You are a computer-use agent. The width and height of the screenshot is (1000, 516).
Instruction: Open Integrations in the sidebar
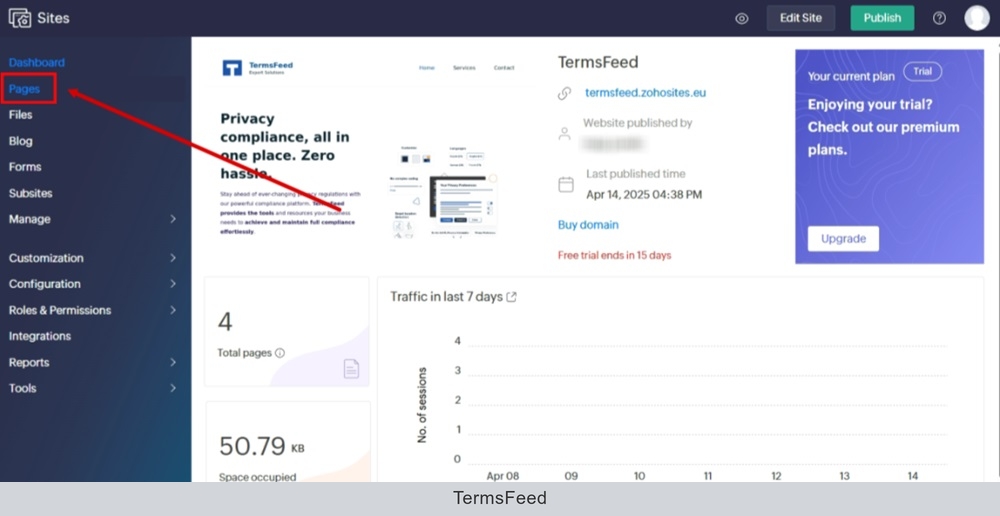(x=40, y=336)
